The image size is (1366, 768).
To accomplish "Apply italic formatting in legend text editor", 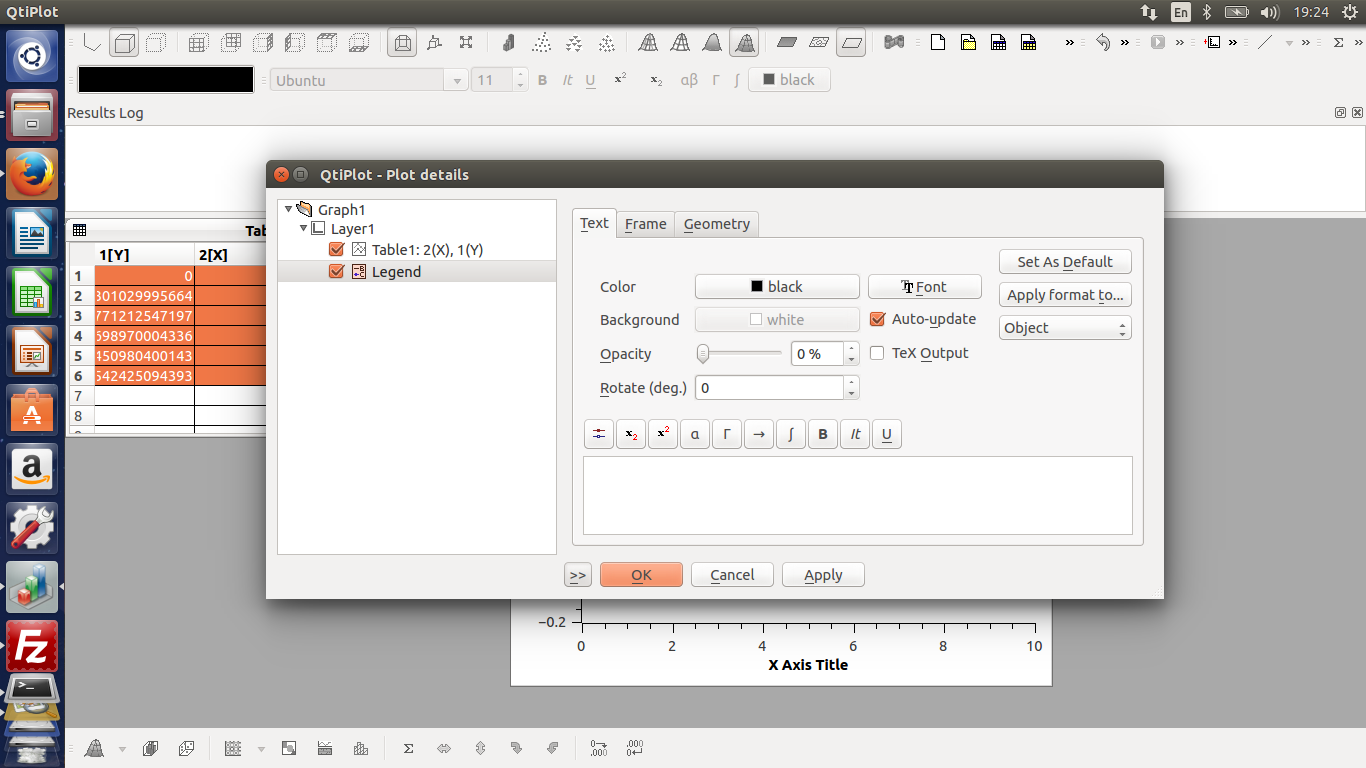I will [x=855, y=434].
